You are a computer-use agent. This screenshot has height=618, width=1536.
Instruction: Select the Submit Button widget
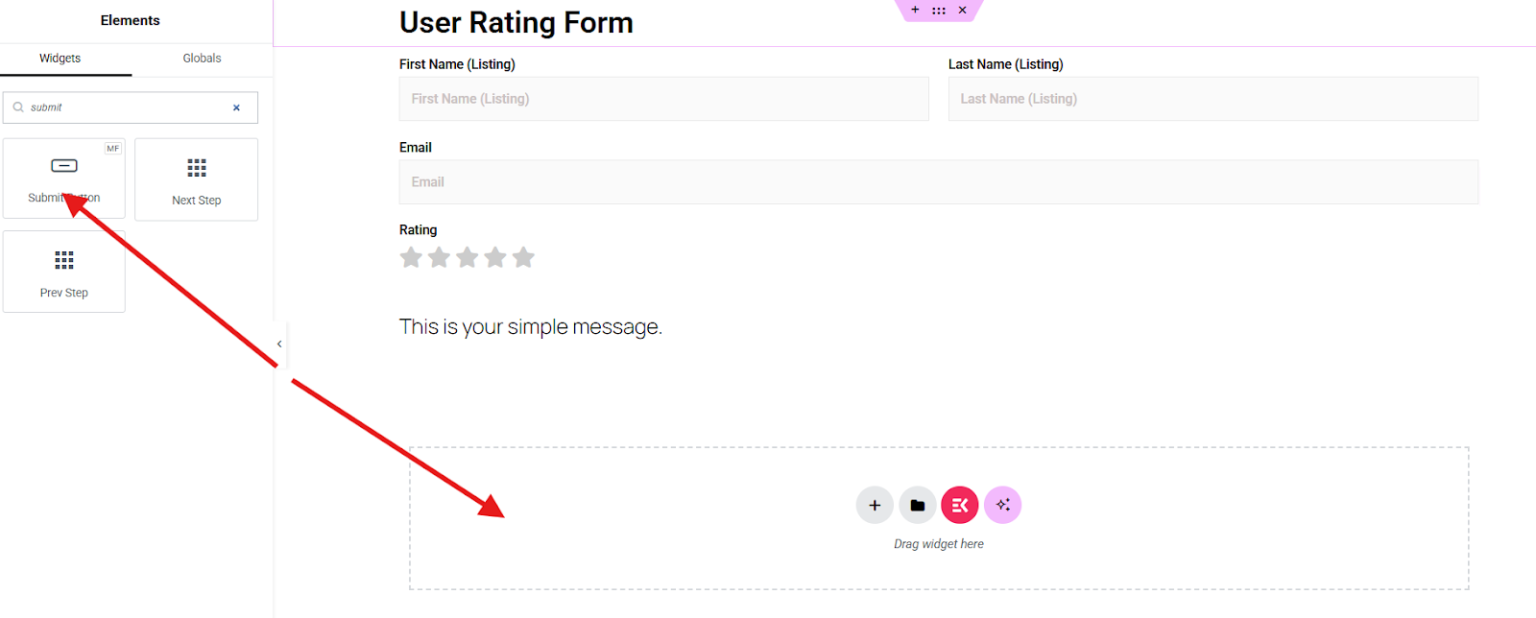coord(64,178)
